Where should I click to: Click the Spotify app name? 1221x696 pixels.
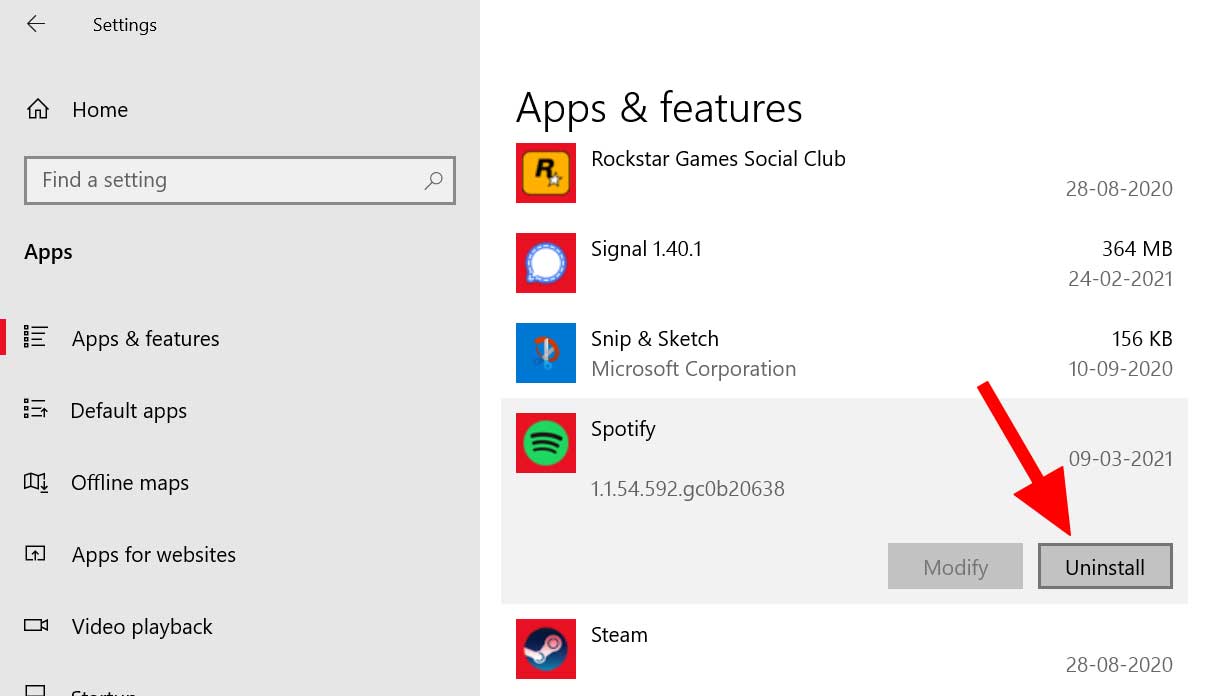point(623,429)
